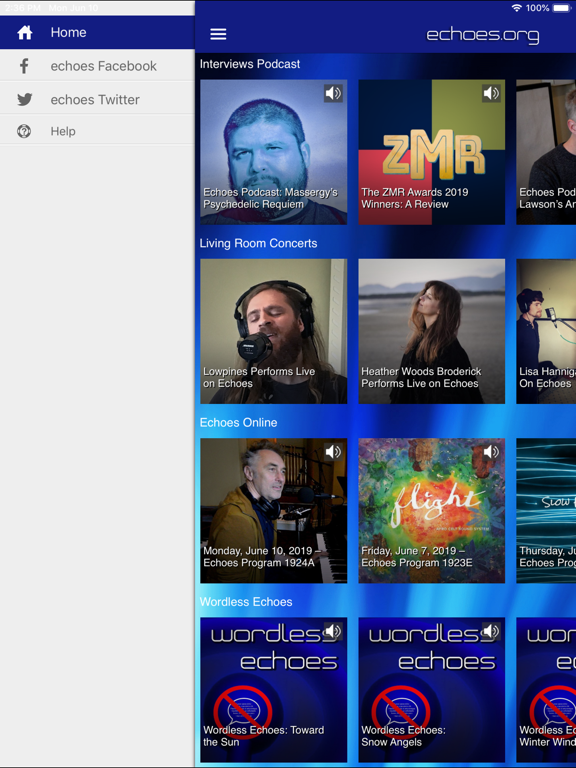The height and width of the screenshot is (768, 576).
Task: Open Wordless Echoes section heading
Action: coord(246,601)
